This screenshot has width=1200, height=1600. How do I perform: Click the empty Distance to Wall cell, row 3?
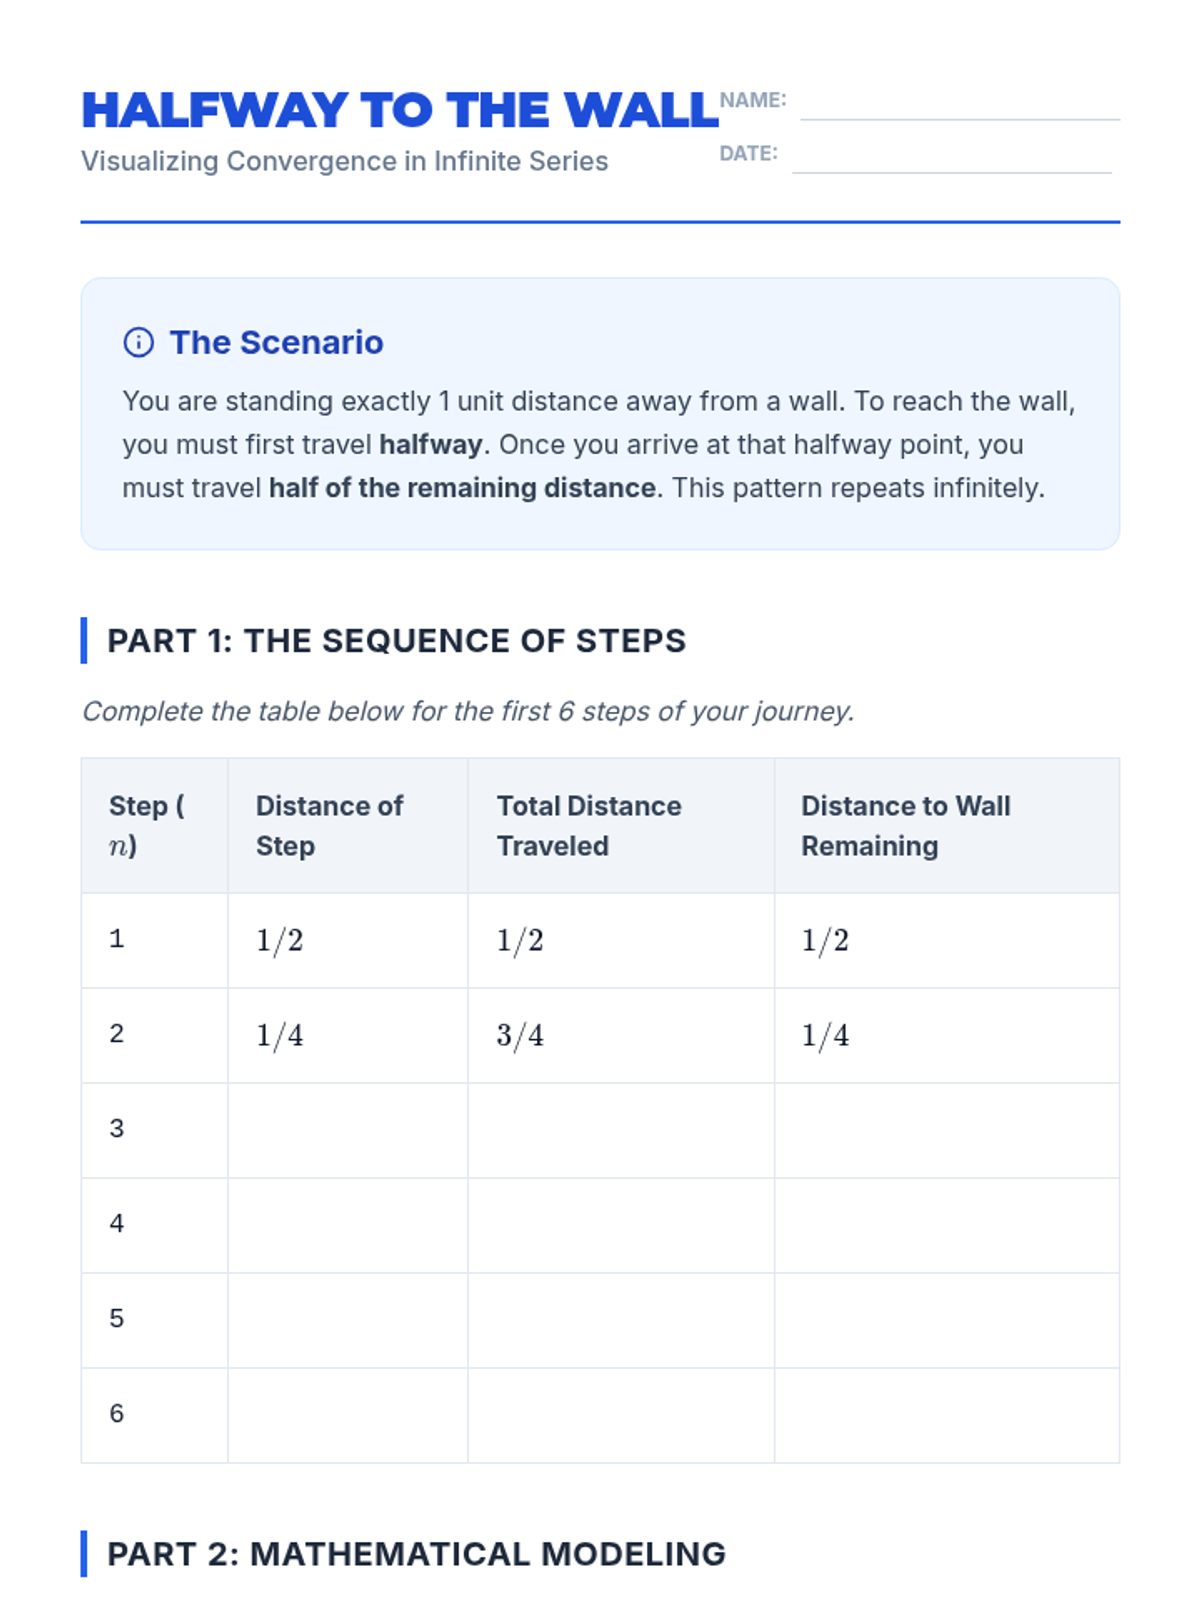pos(946,1130)
